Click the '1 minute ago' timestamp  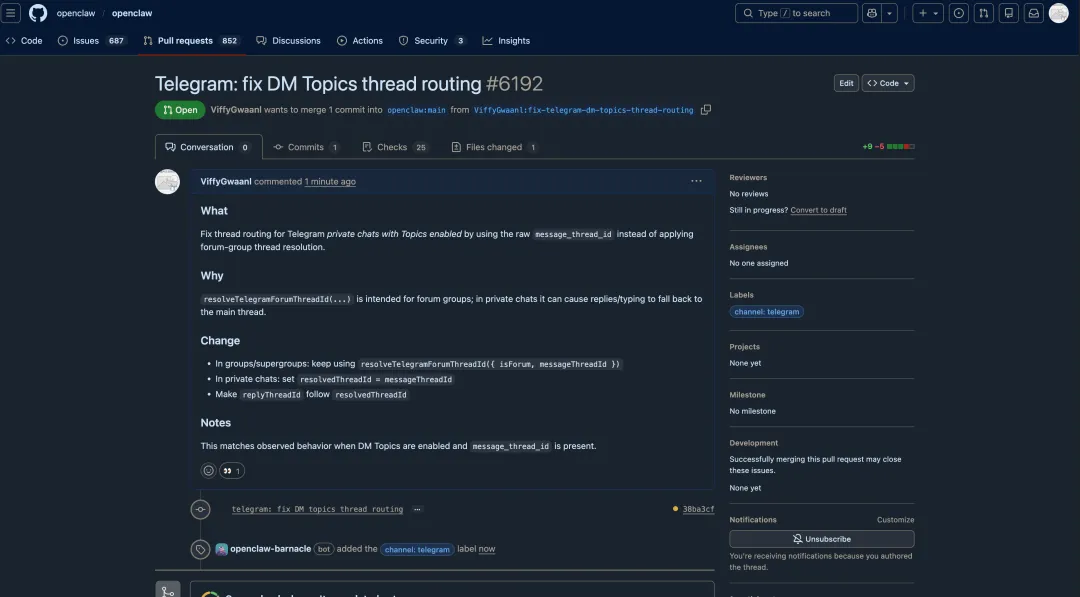coord(330,182)
